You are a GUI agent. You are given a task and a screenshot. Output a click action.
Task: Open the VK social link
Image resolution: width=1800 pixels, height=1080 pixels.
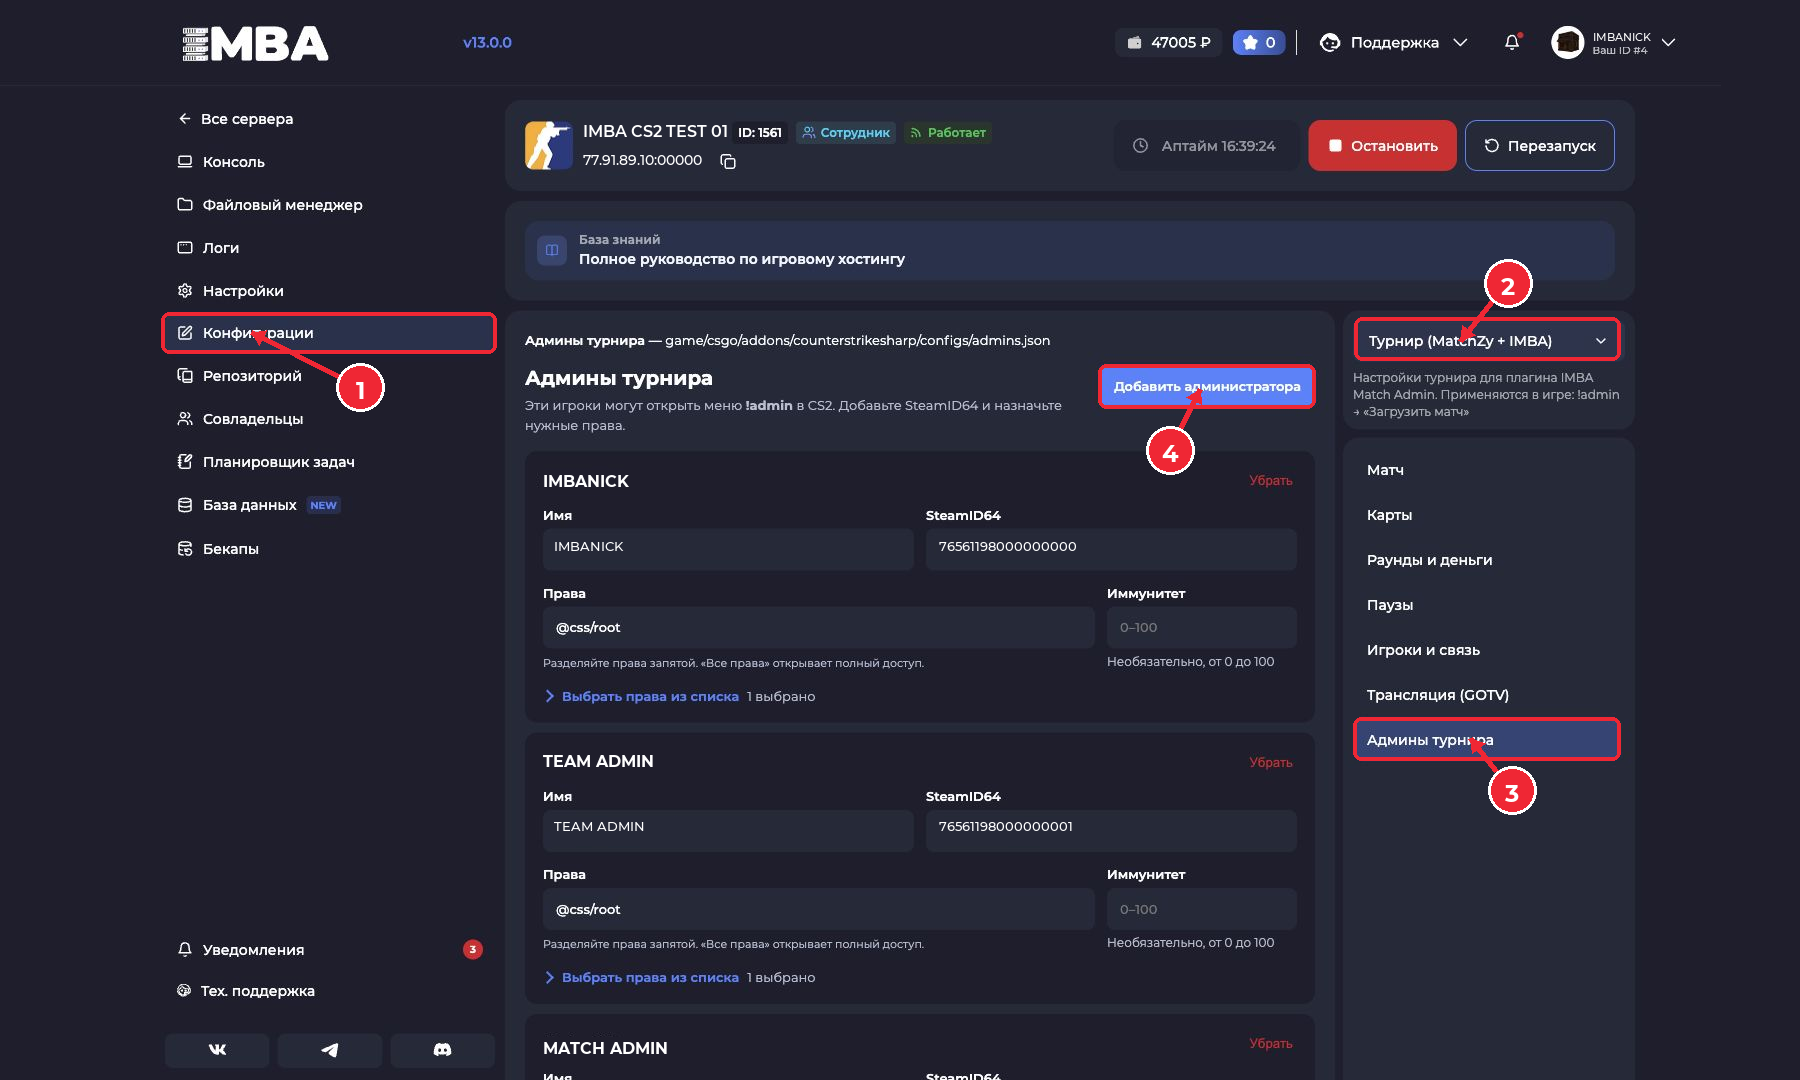click(x=217, y=1050)
